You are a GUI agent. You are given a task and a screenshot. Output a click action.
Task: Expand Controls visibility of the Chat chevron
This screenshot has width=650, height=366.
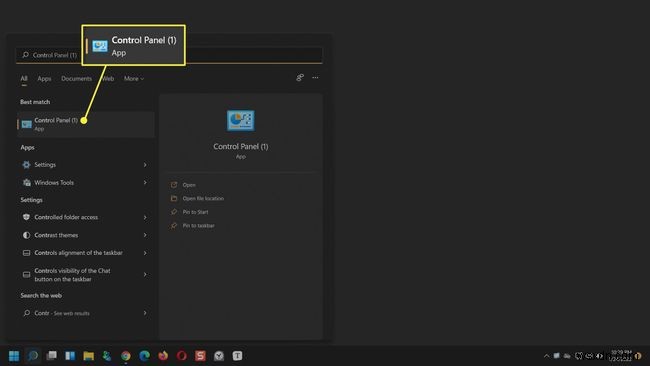click(x=145, y=274)
